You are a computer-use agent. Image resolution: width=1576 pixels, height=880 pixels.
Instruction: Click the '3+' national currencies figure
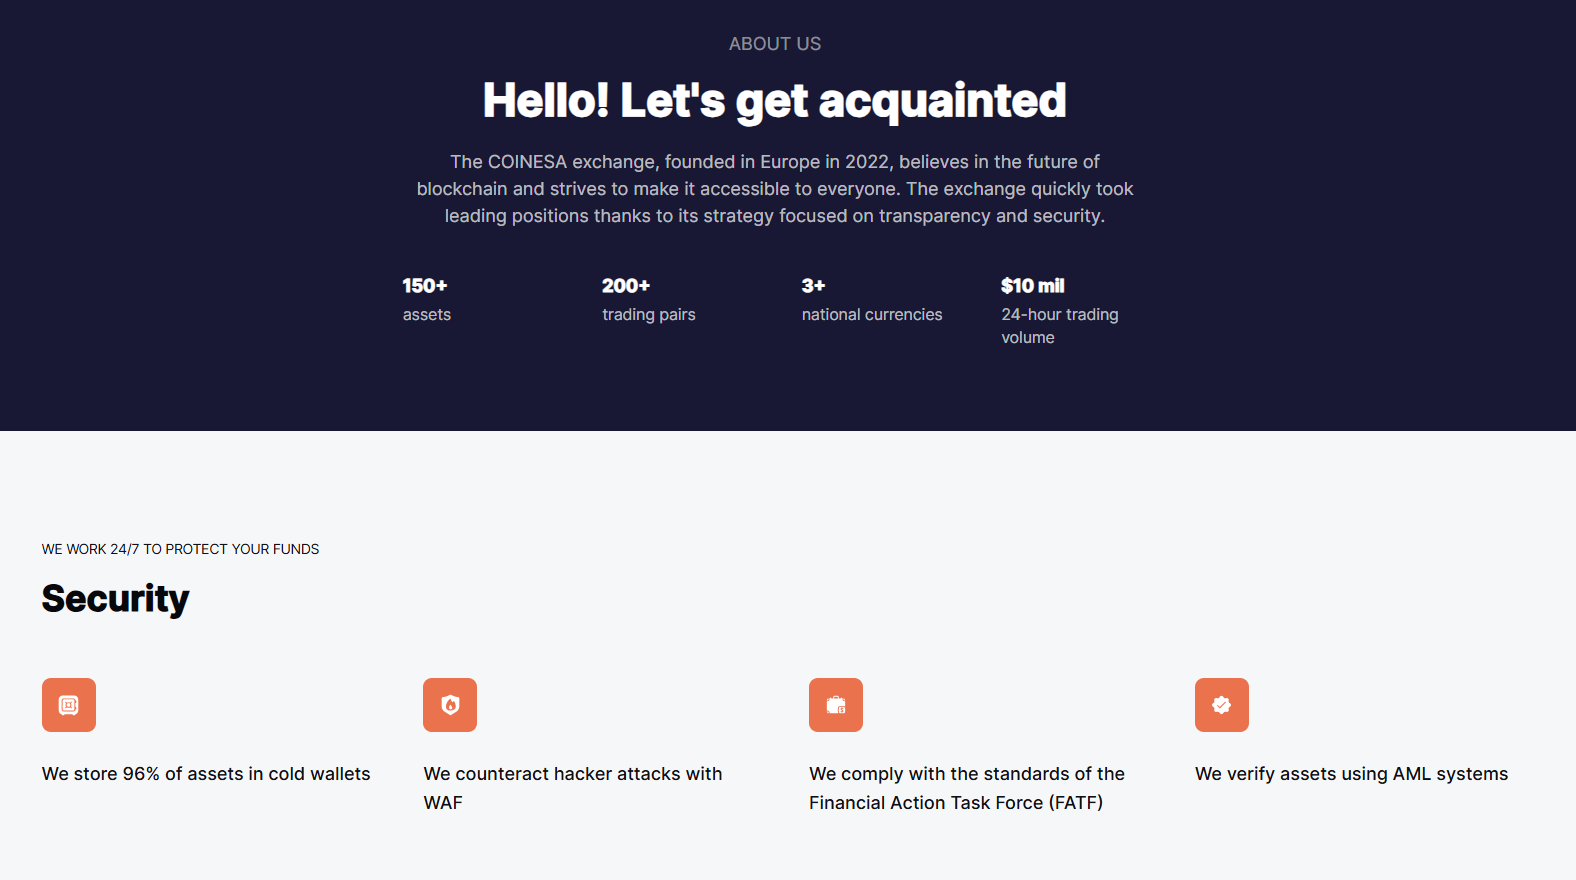coord(813,286)
